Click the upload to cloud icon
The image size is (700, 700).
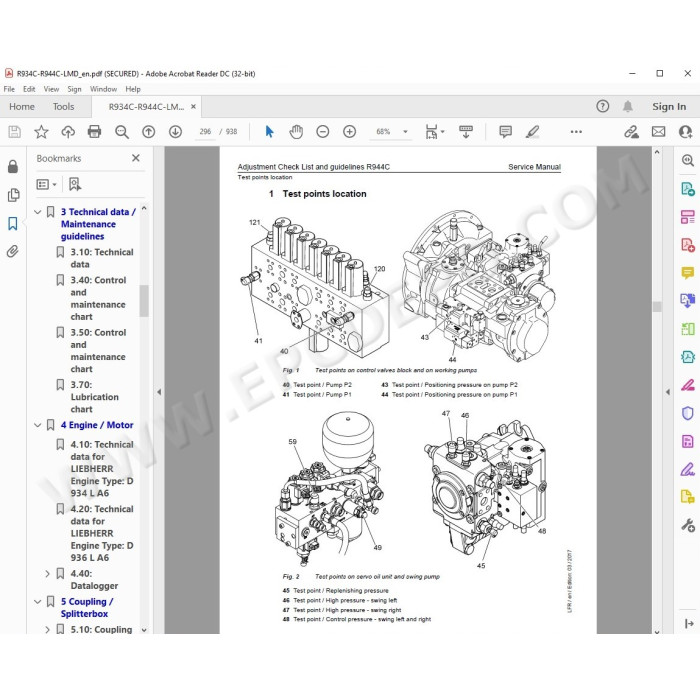[x=68, y=132]
